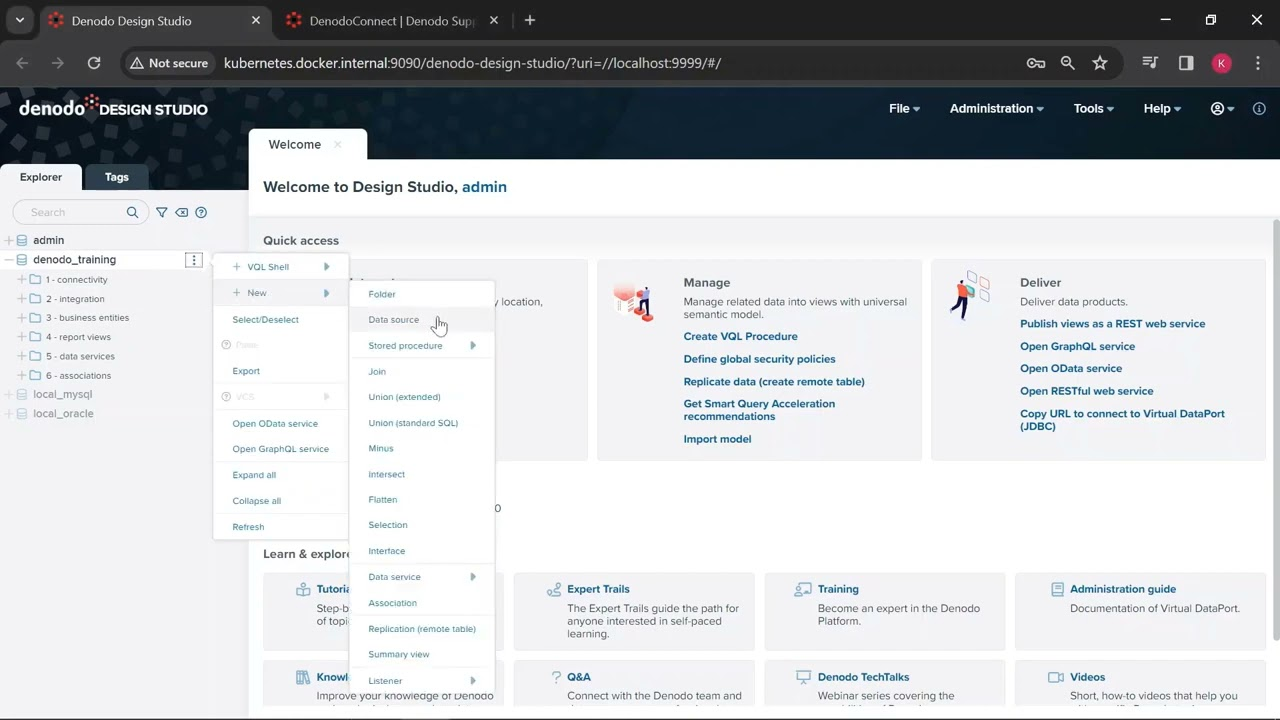Expand the 1 - connectivity folder

(21, 280)
